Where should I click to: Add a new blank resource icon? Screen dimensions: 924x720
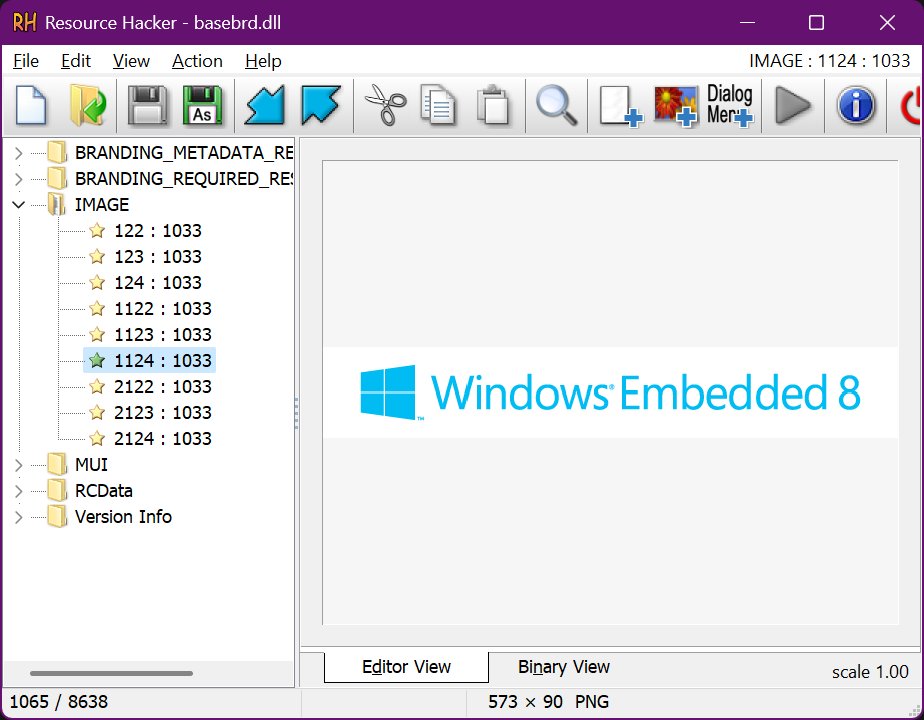pyautogui.click(x=620, y=106)
